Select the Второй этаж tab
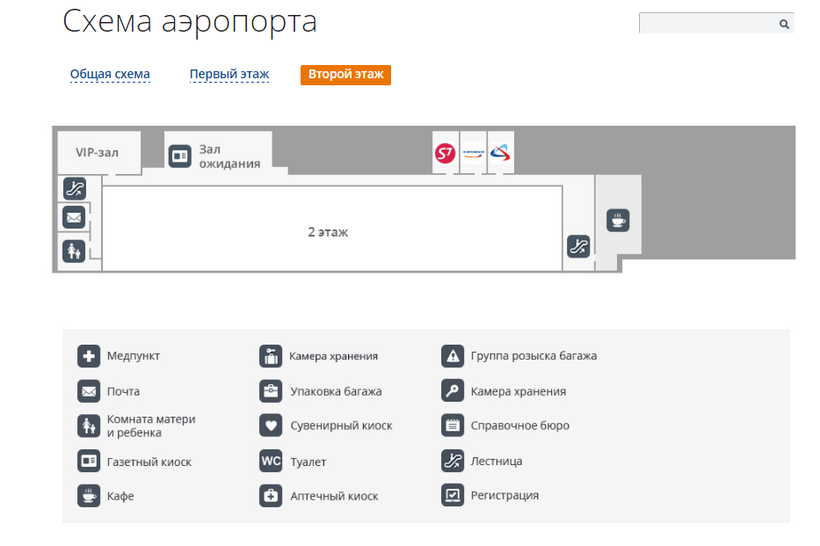The image size is (820, 546). click(x=345, y=75)
